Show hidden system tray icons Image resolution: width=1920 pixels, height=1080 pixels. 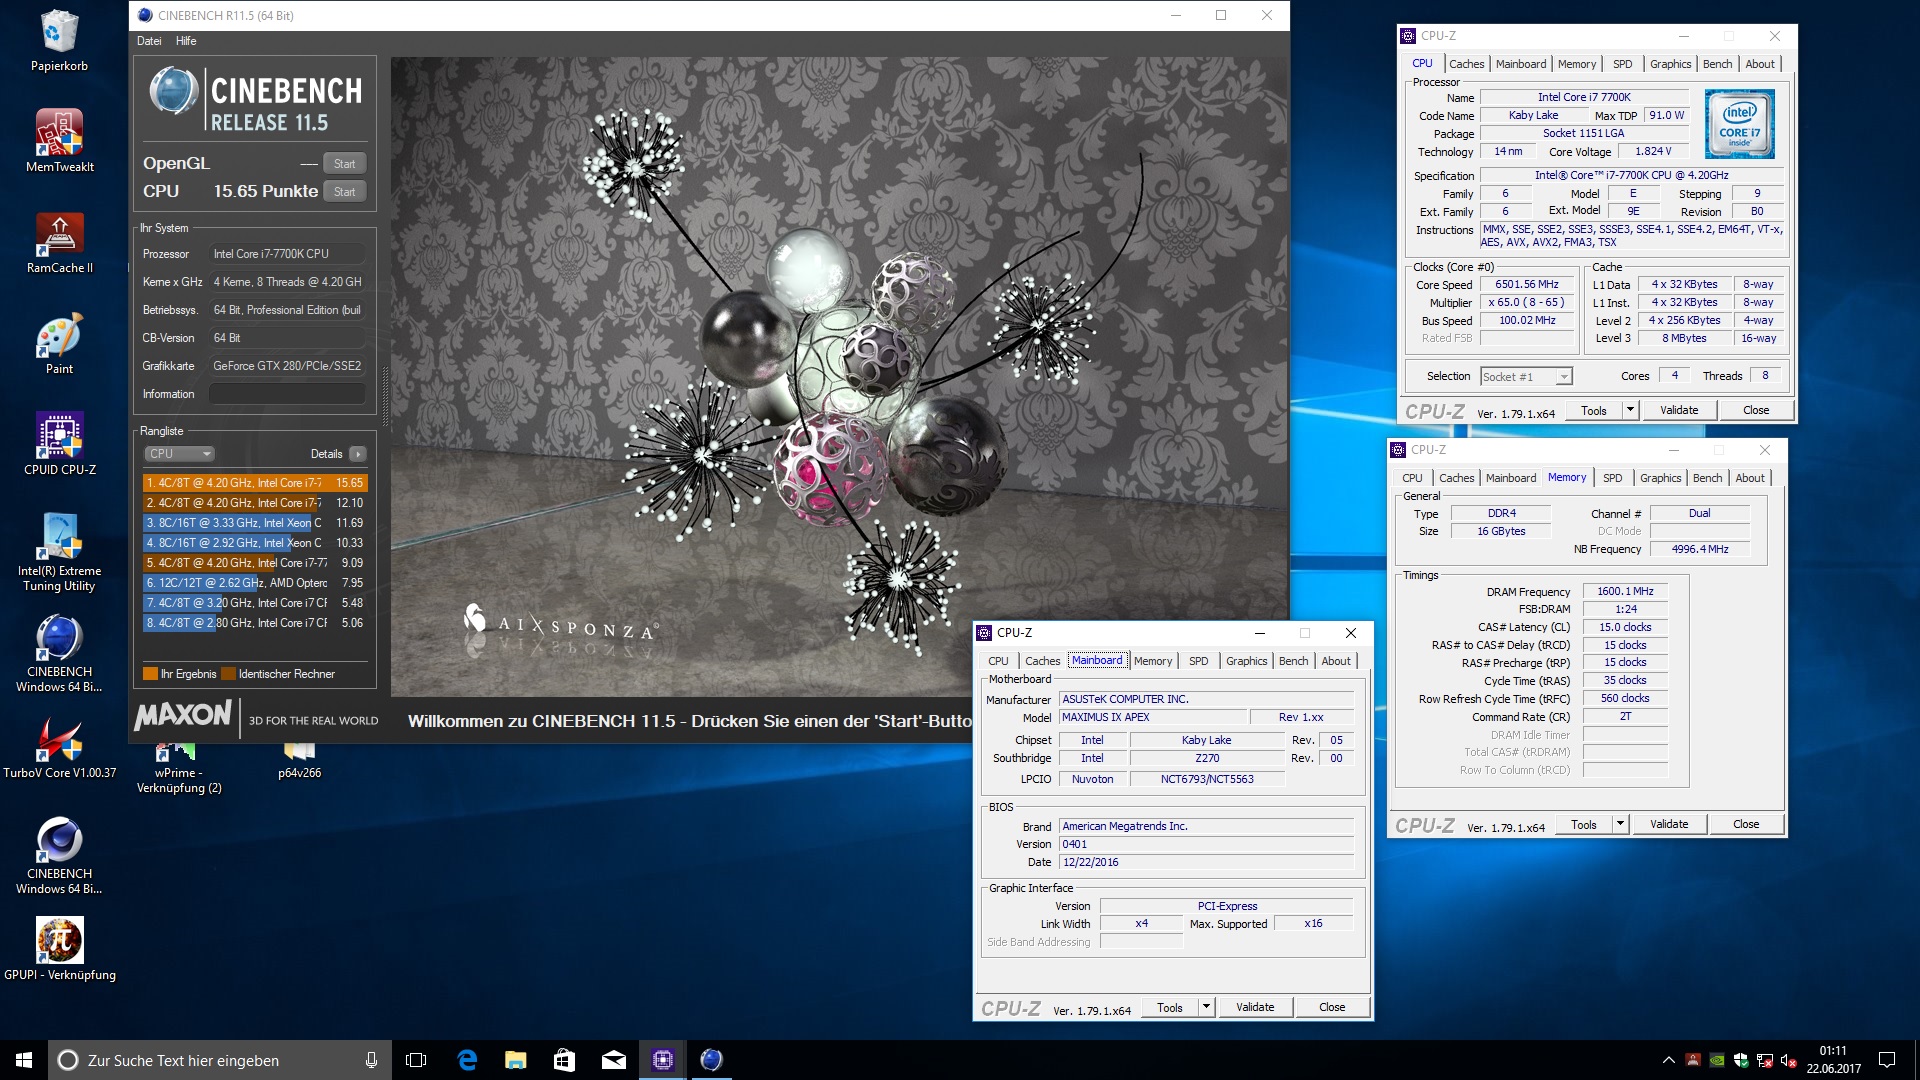click(1668, 1060)
